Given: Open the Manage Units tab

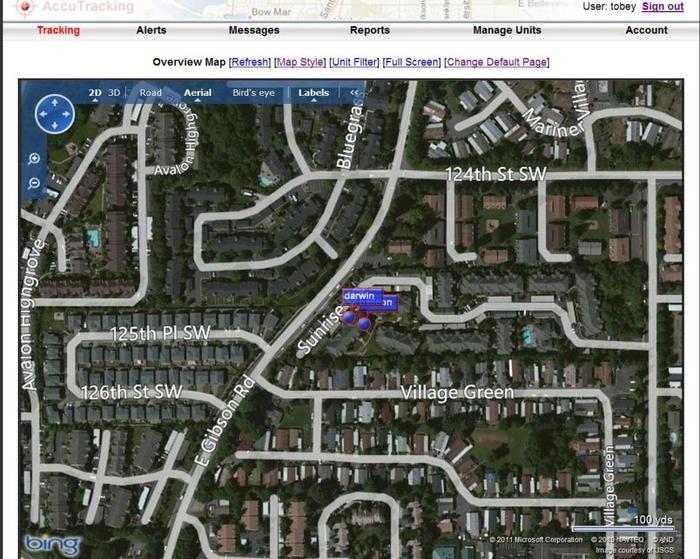Looking at the screenshot, I should (x=507, y=30).
